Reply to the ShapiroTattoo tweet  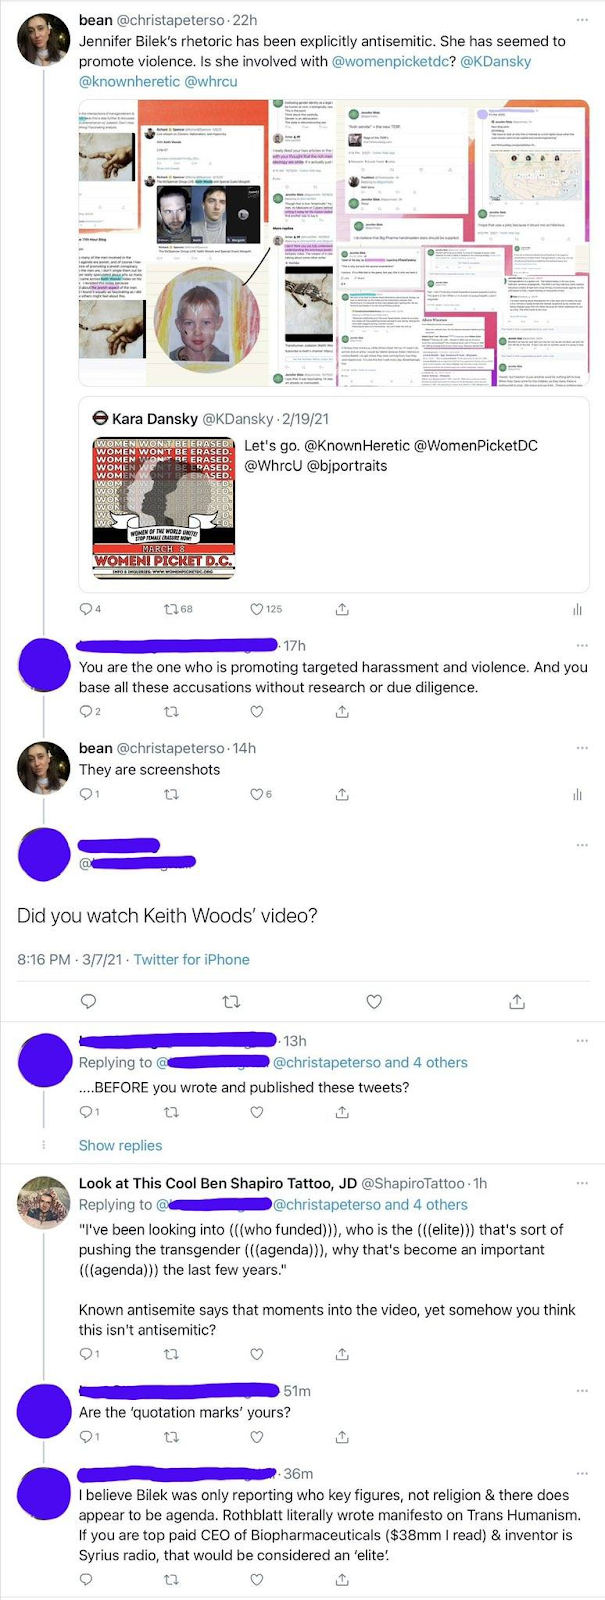click(86, 1354)
